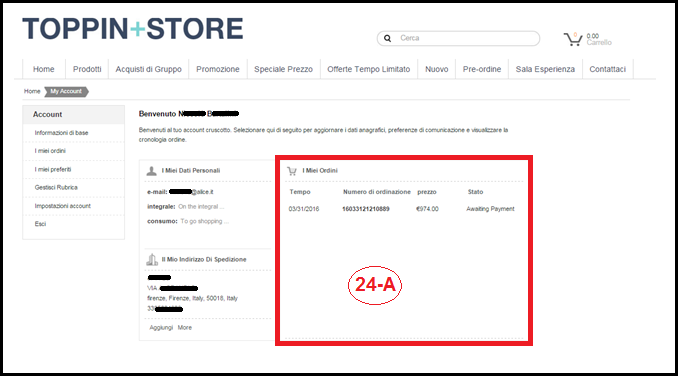
Task: Open the Offerte Tempo Limitato menu
Action: pos(368,69)
